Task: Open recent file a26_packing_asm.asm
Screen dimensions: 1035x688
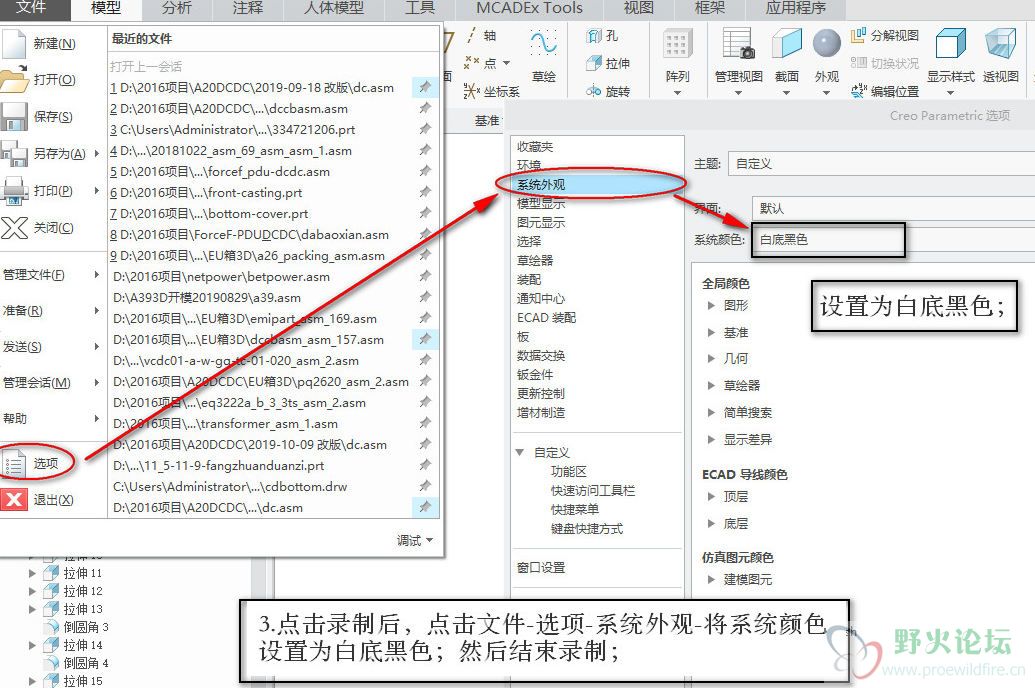Action: (248, 256)
